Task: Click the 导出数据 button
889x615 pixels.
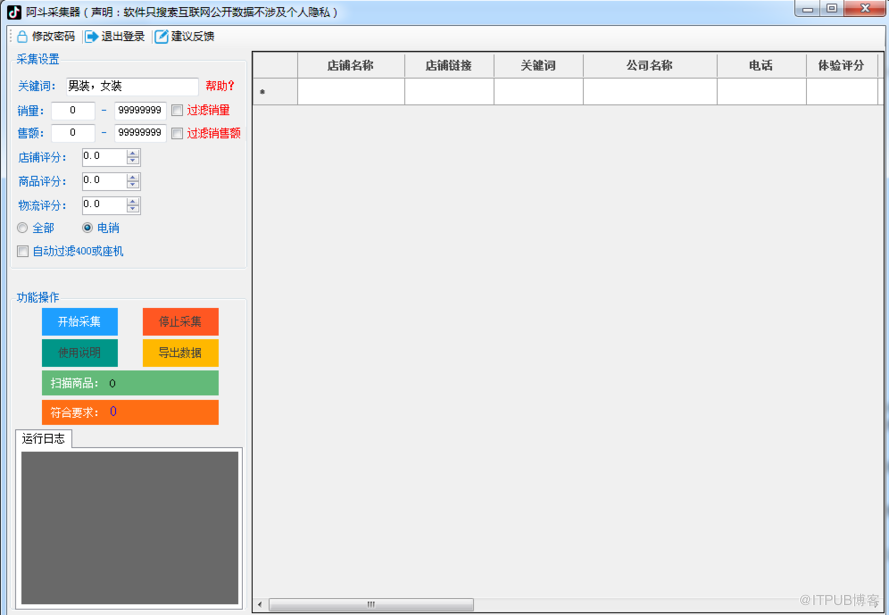Action: 180,353
